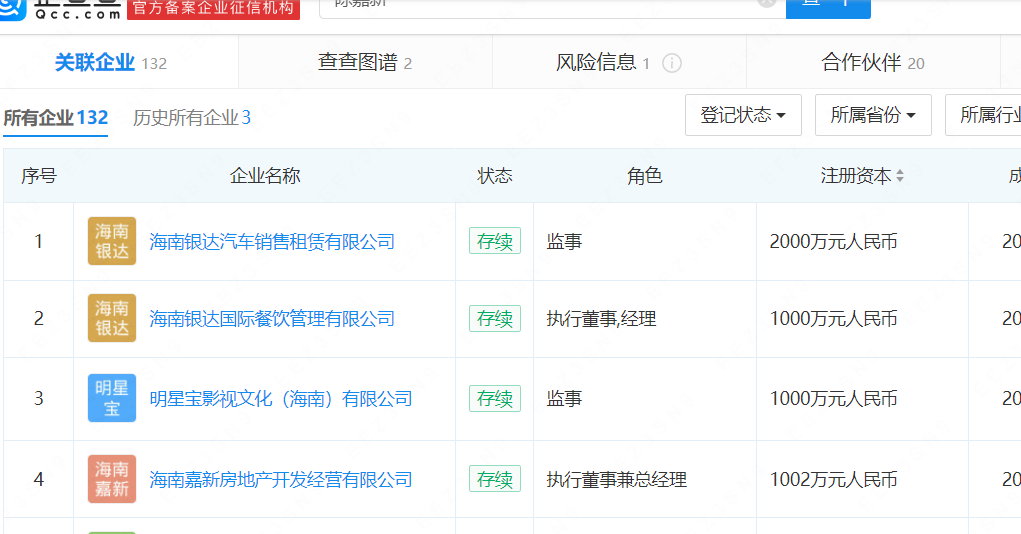Open 海南银达国际餐饮管理 company logo

point(112,318)
